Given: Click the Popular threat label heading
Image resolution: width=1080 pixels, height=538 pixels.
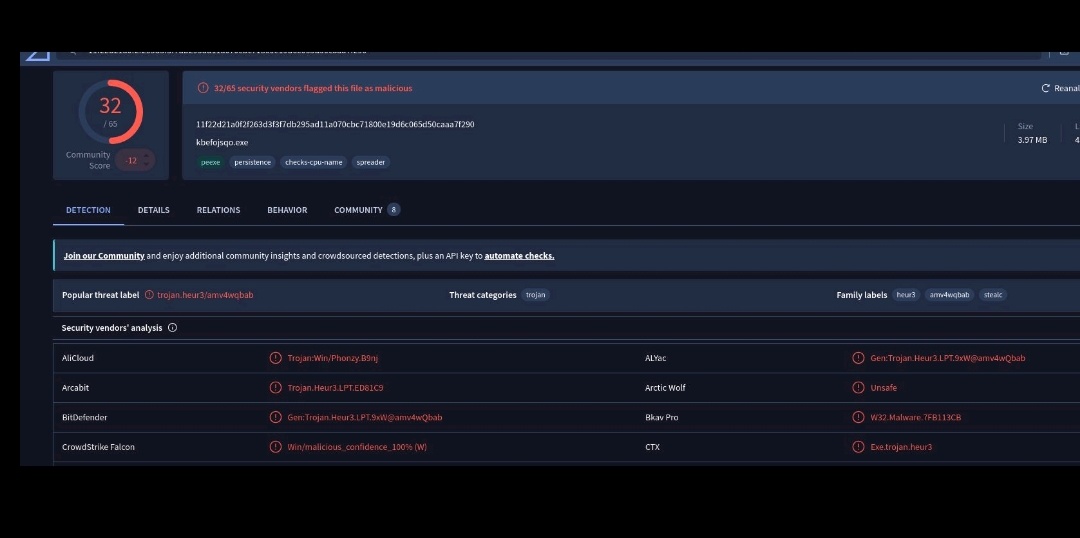Looking at the screenshot, I should pyautogui.click(x=101, y=295).
